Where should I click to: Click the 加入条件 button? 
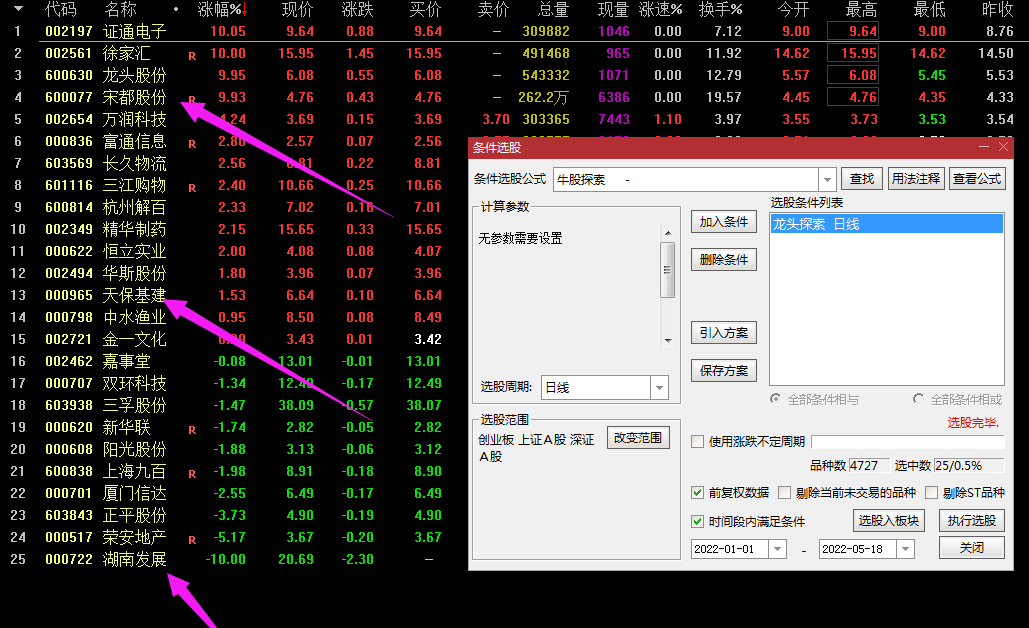coord(724,222)
